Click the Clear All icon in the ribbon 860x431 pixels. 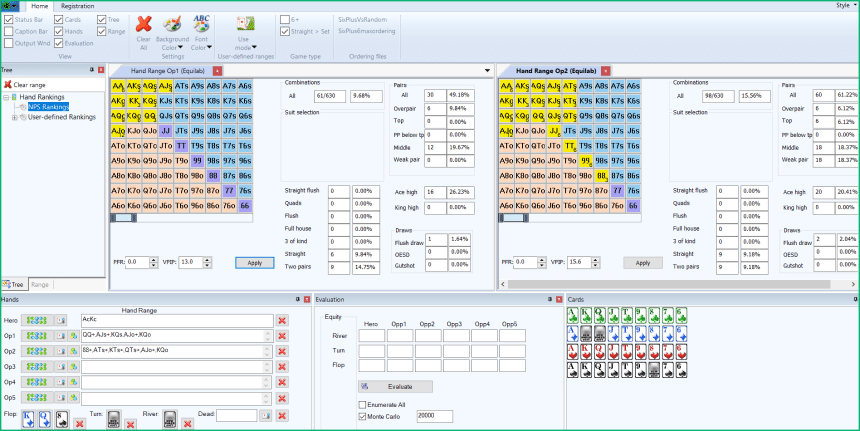[143, 29]
